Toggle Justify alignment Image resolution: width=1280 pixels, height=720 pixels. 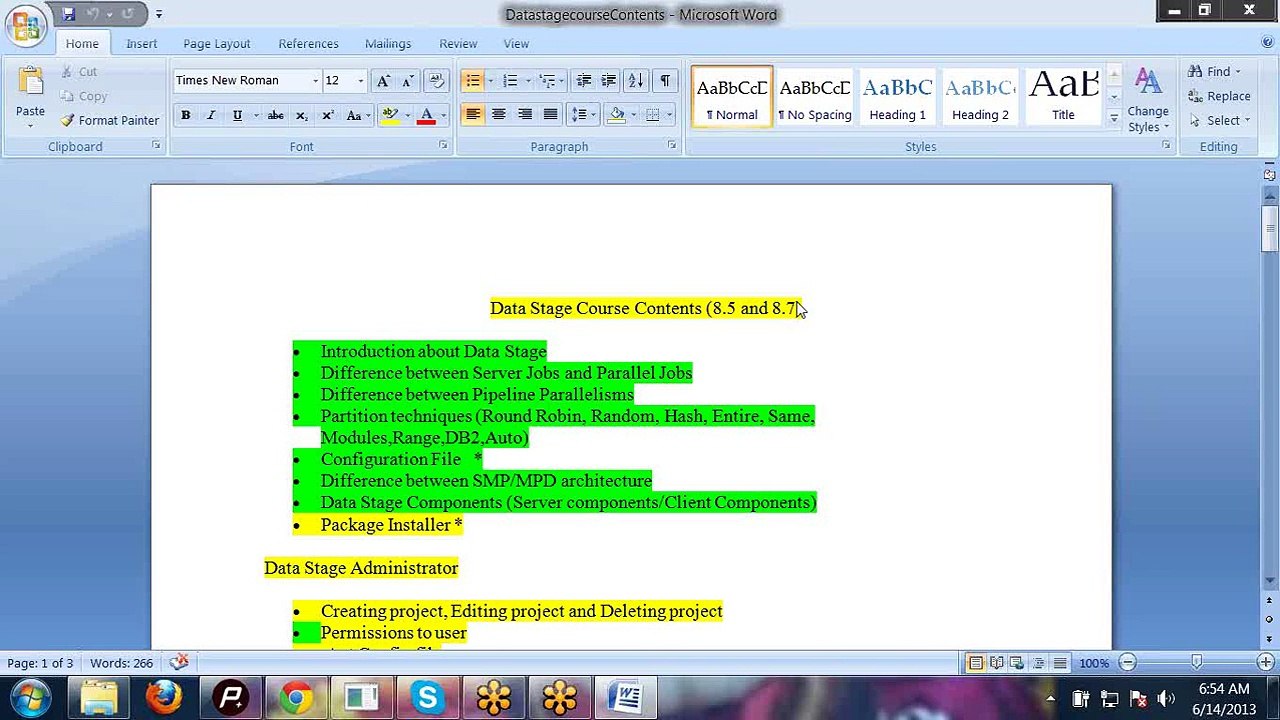pos(550,115)
